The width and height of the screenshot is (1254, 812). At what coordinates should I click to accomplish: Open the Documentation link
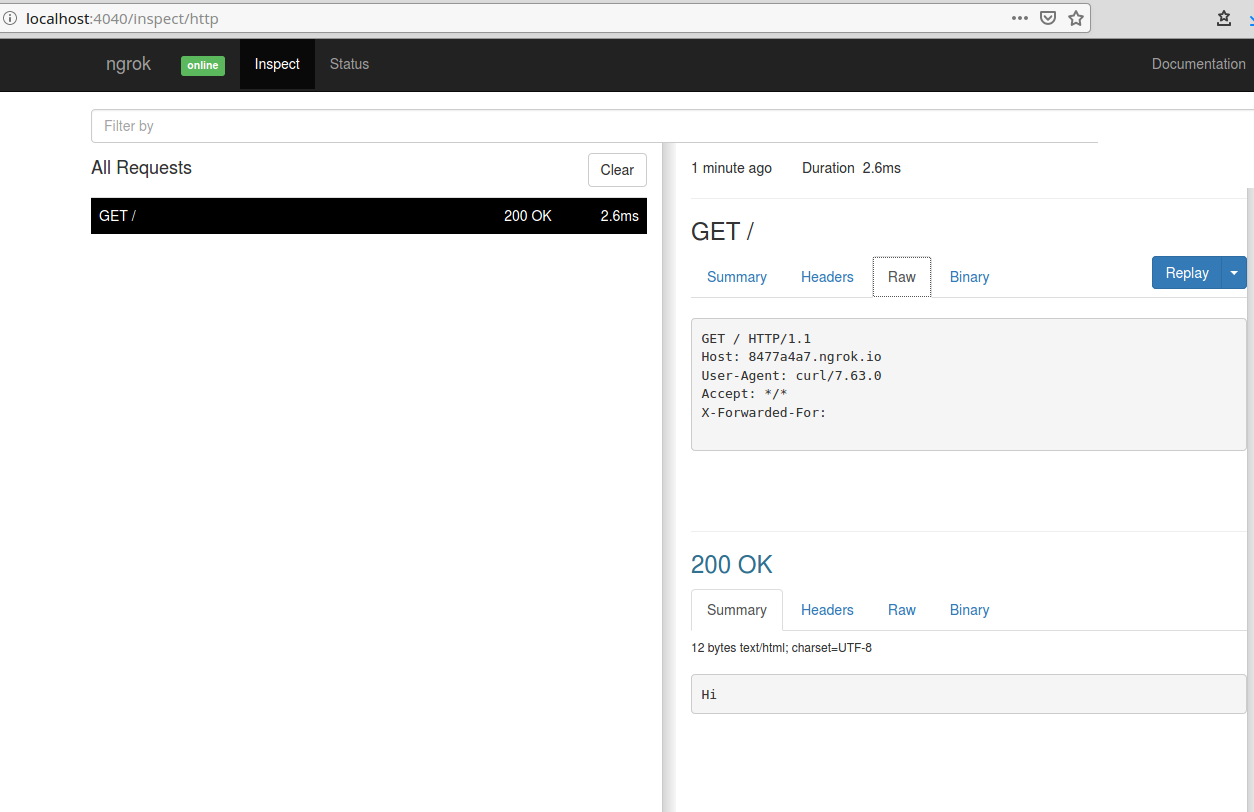tap(1198, 64)
